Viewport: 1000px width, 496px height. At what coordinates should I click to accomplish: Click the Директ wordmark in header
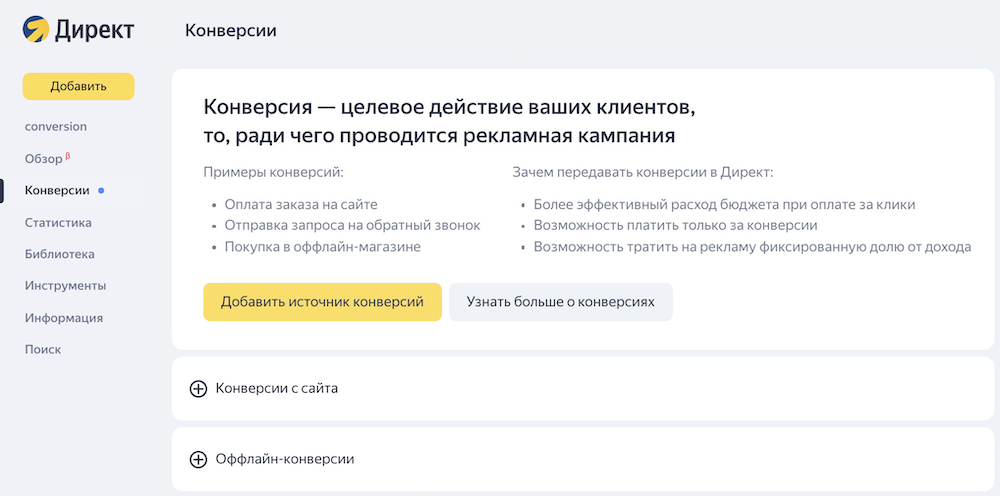click(x=94, y=30)
